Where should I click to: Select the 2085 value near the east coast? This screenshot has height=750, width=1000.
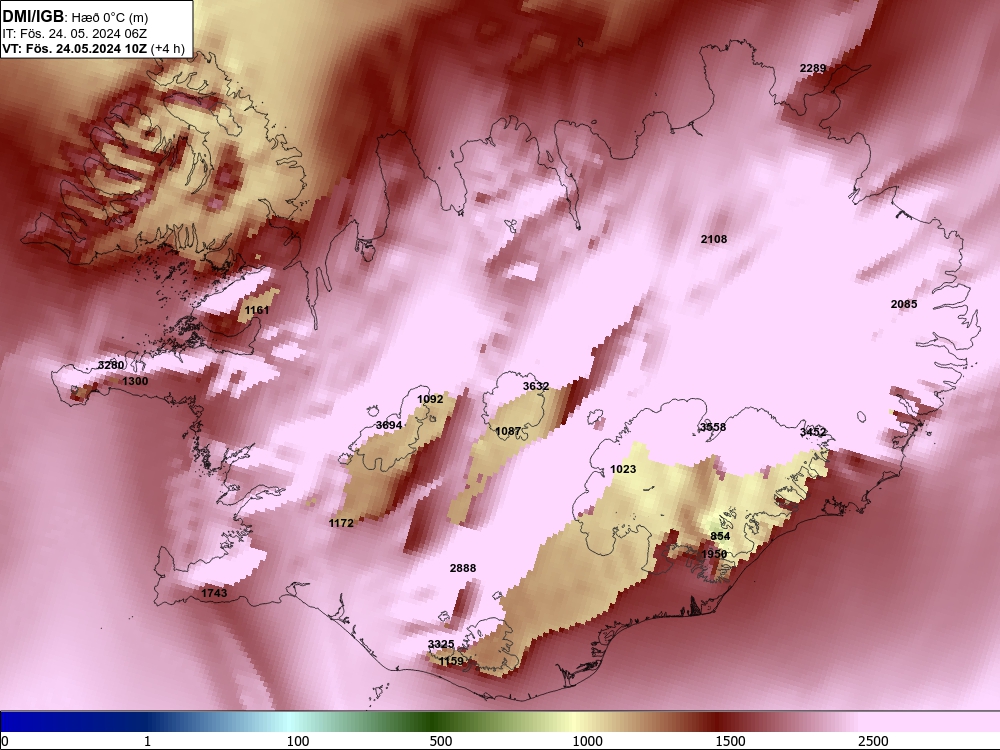click(x=904, y=304)
